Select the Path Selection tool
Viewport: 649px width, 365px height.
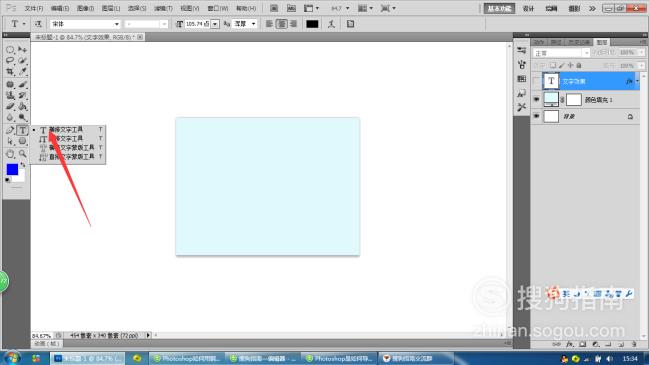pos(10,142)
